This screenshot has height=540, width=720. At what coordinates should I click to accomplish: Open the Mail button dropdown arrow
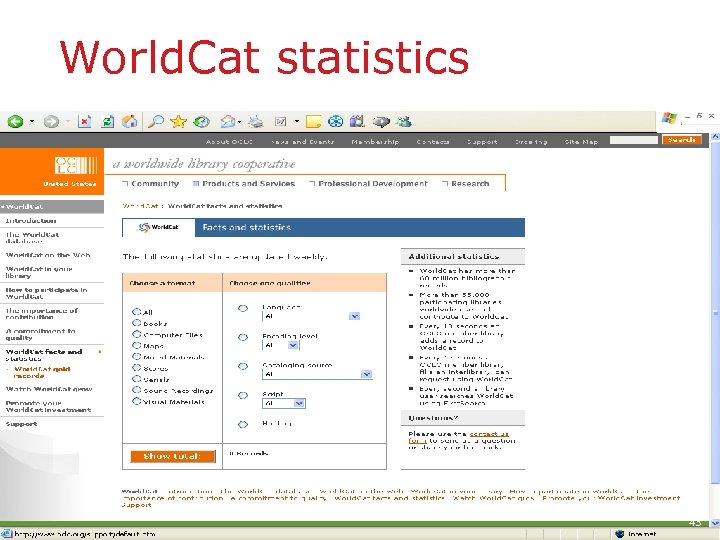click(x=240, y=122)
